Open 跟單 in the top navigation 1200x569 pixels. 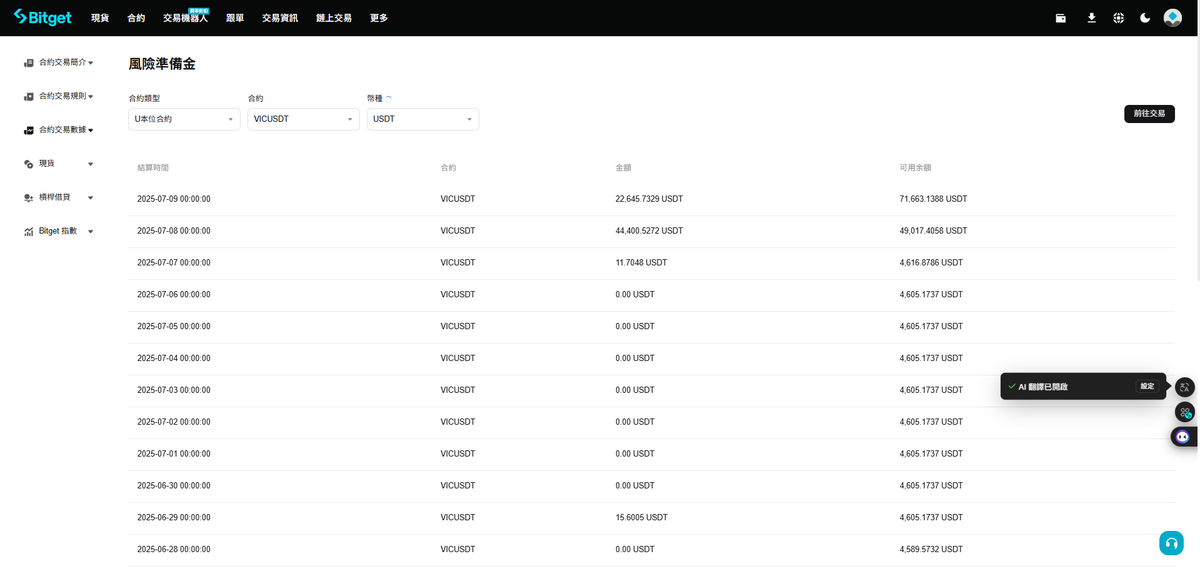(235, 18)
